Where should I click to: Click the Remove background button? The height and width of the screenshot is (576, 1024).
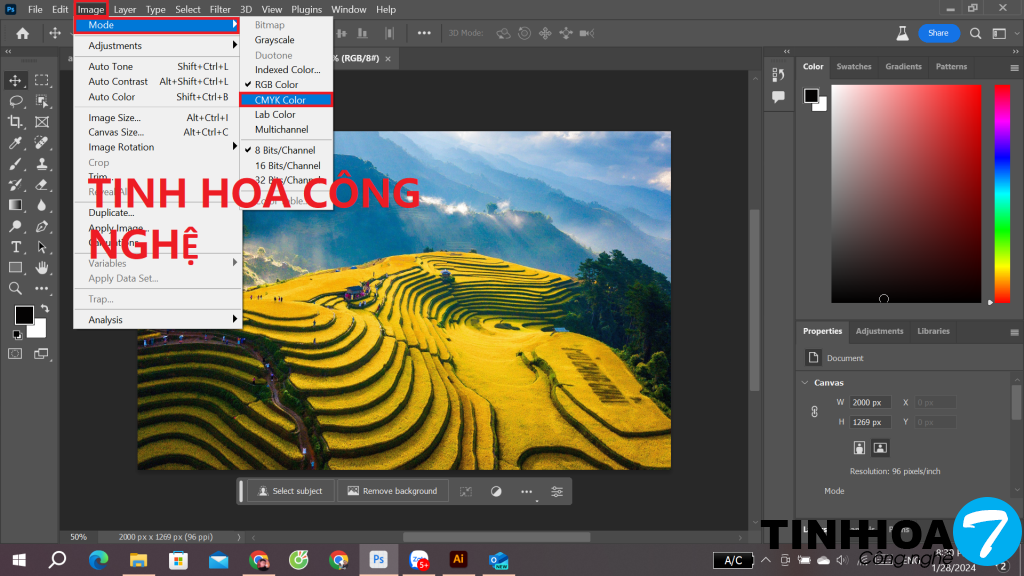coord(391,491)
